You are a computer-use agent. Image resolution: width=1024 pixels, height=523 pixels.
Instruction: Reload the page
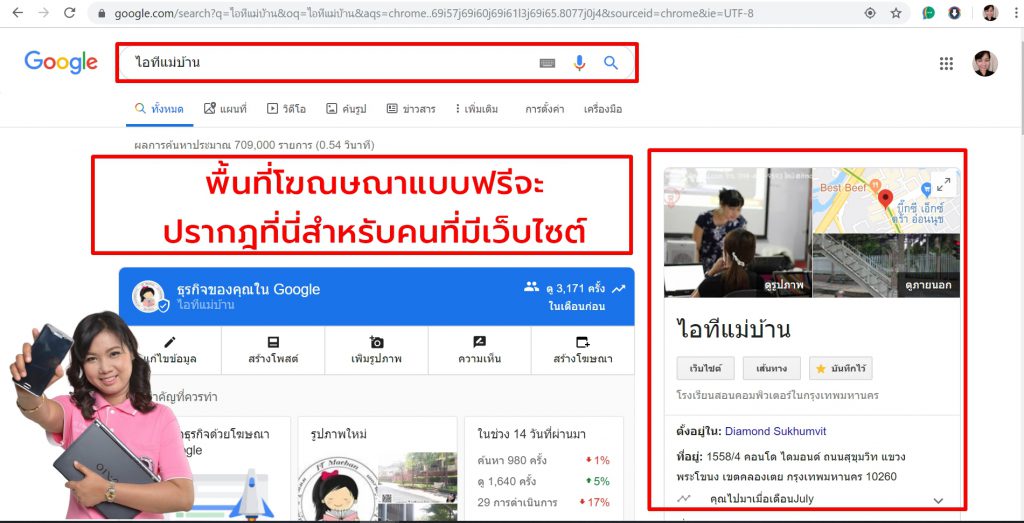coord(69,13)
